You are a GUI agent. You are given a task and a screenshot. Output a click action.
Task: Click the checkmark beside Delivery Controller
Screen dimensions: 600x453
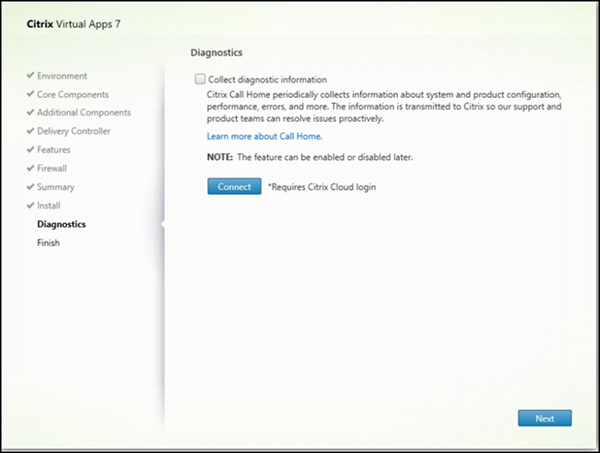(29, 131)
